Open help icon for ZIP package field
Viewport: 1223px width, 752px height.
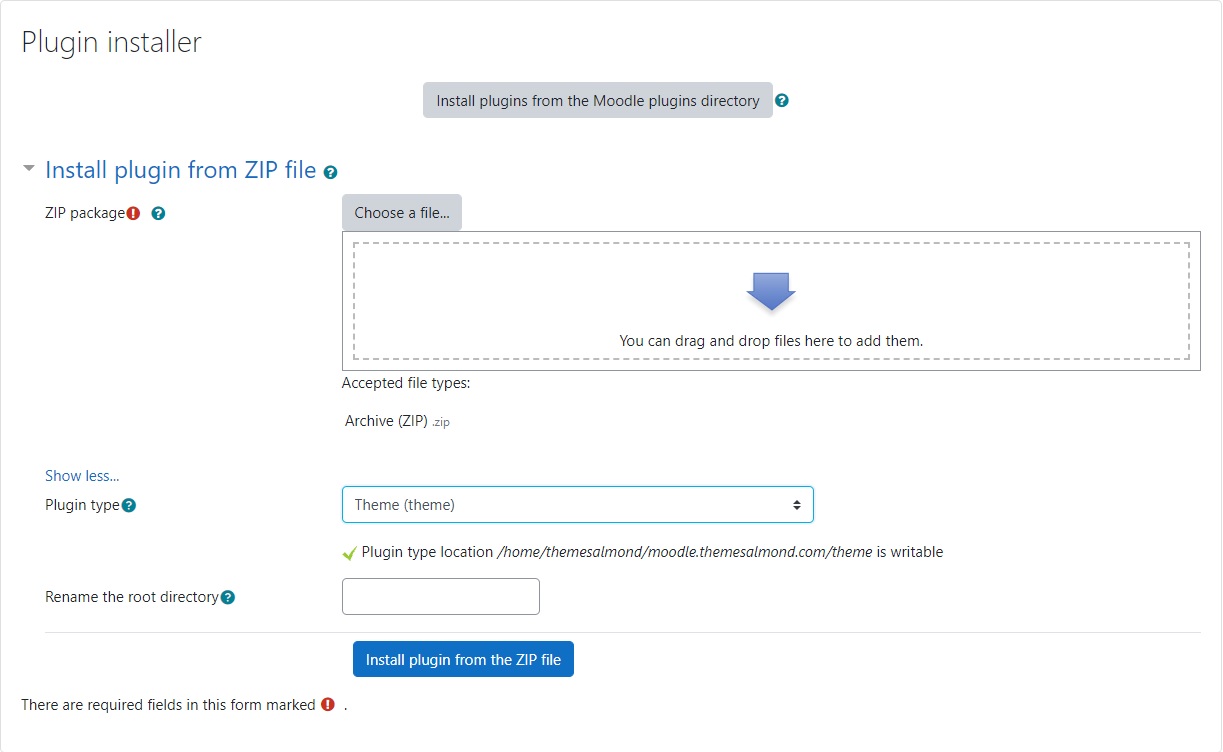click(158, 213)
